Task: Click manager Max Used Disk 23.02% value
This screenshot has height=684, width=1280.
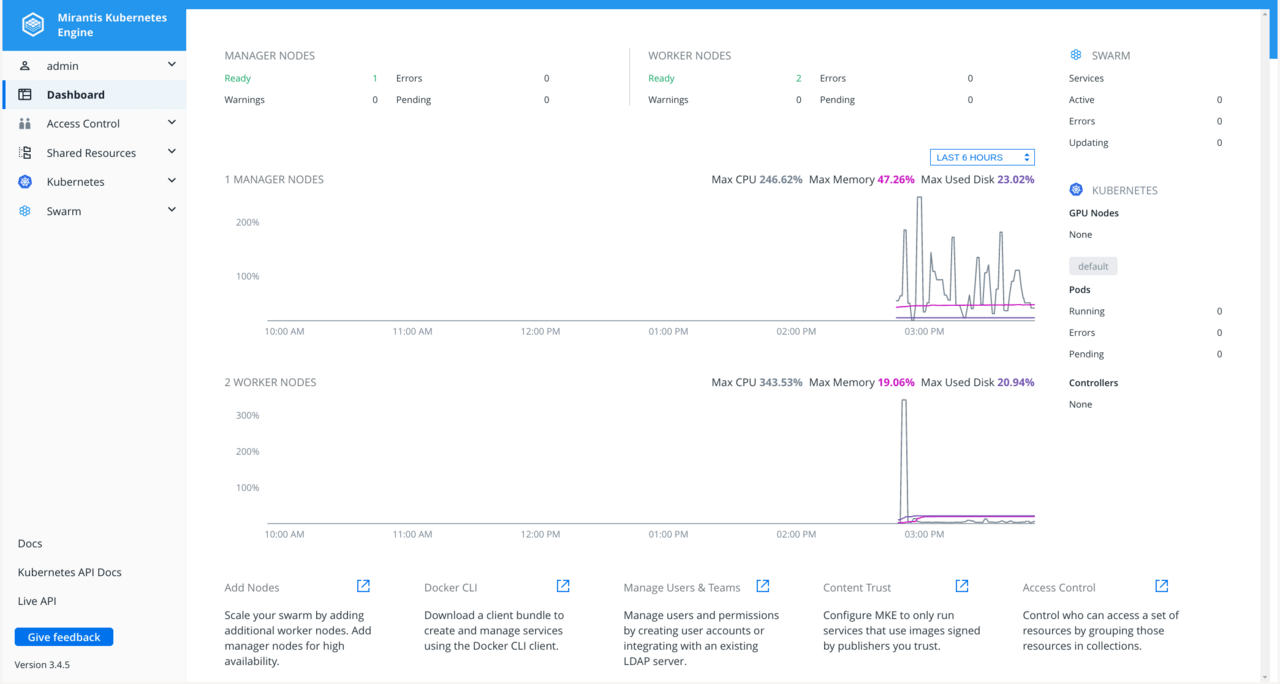Action: pos(1016,180)
